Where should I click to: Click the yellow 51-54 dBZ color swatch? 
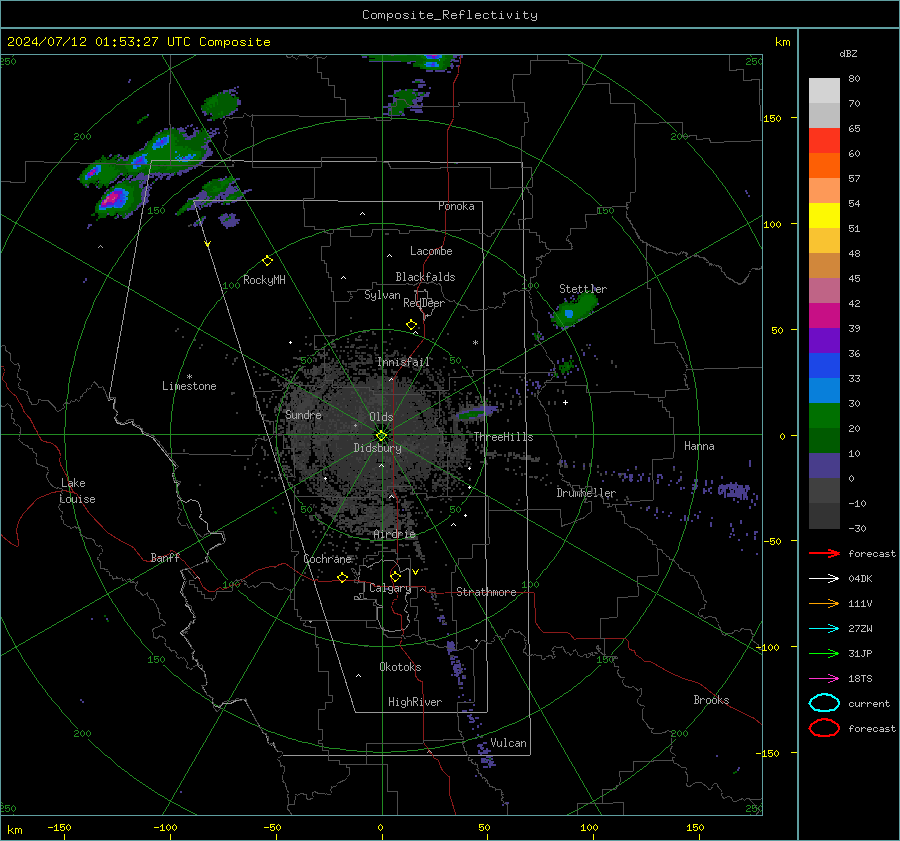(824, 216)
